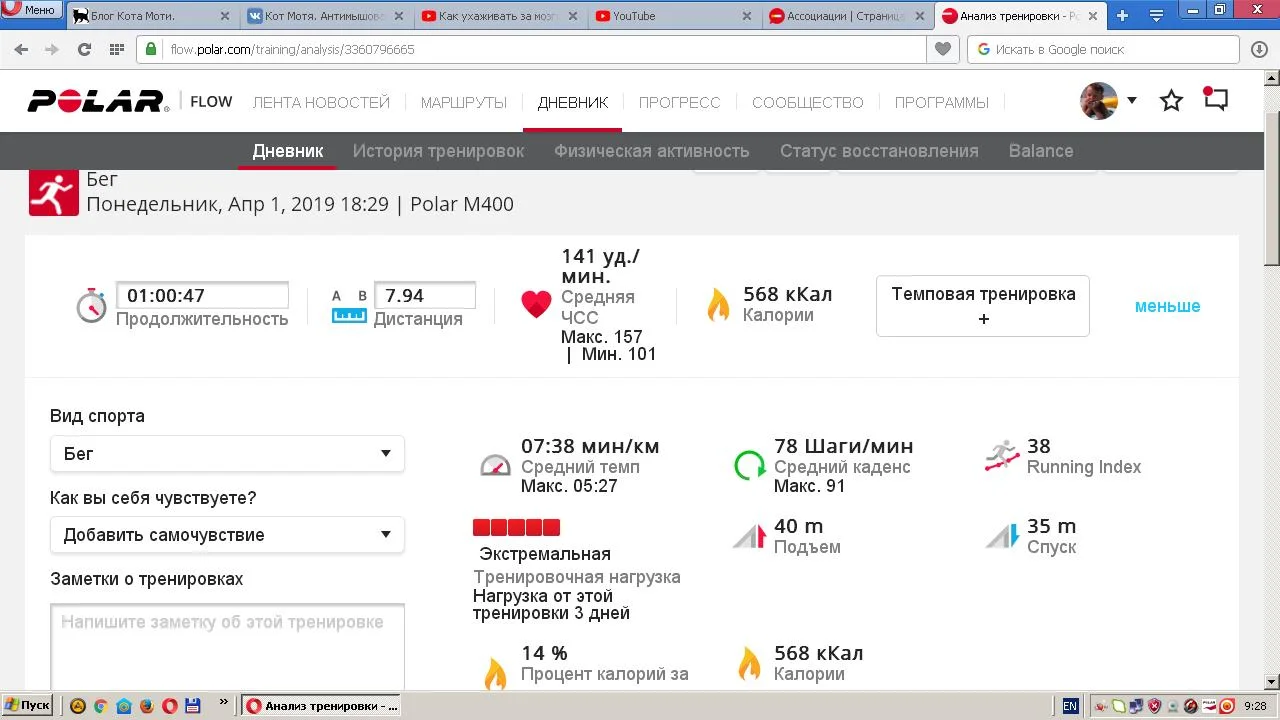
Task: Click the cadence green circle icon
Action: [x=749, y=465]
